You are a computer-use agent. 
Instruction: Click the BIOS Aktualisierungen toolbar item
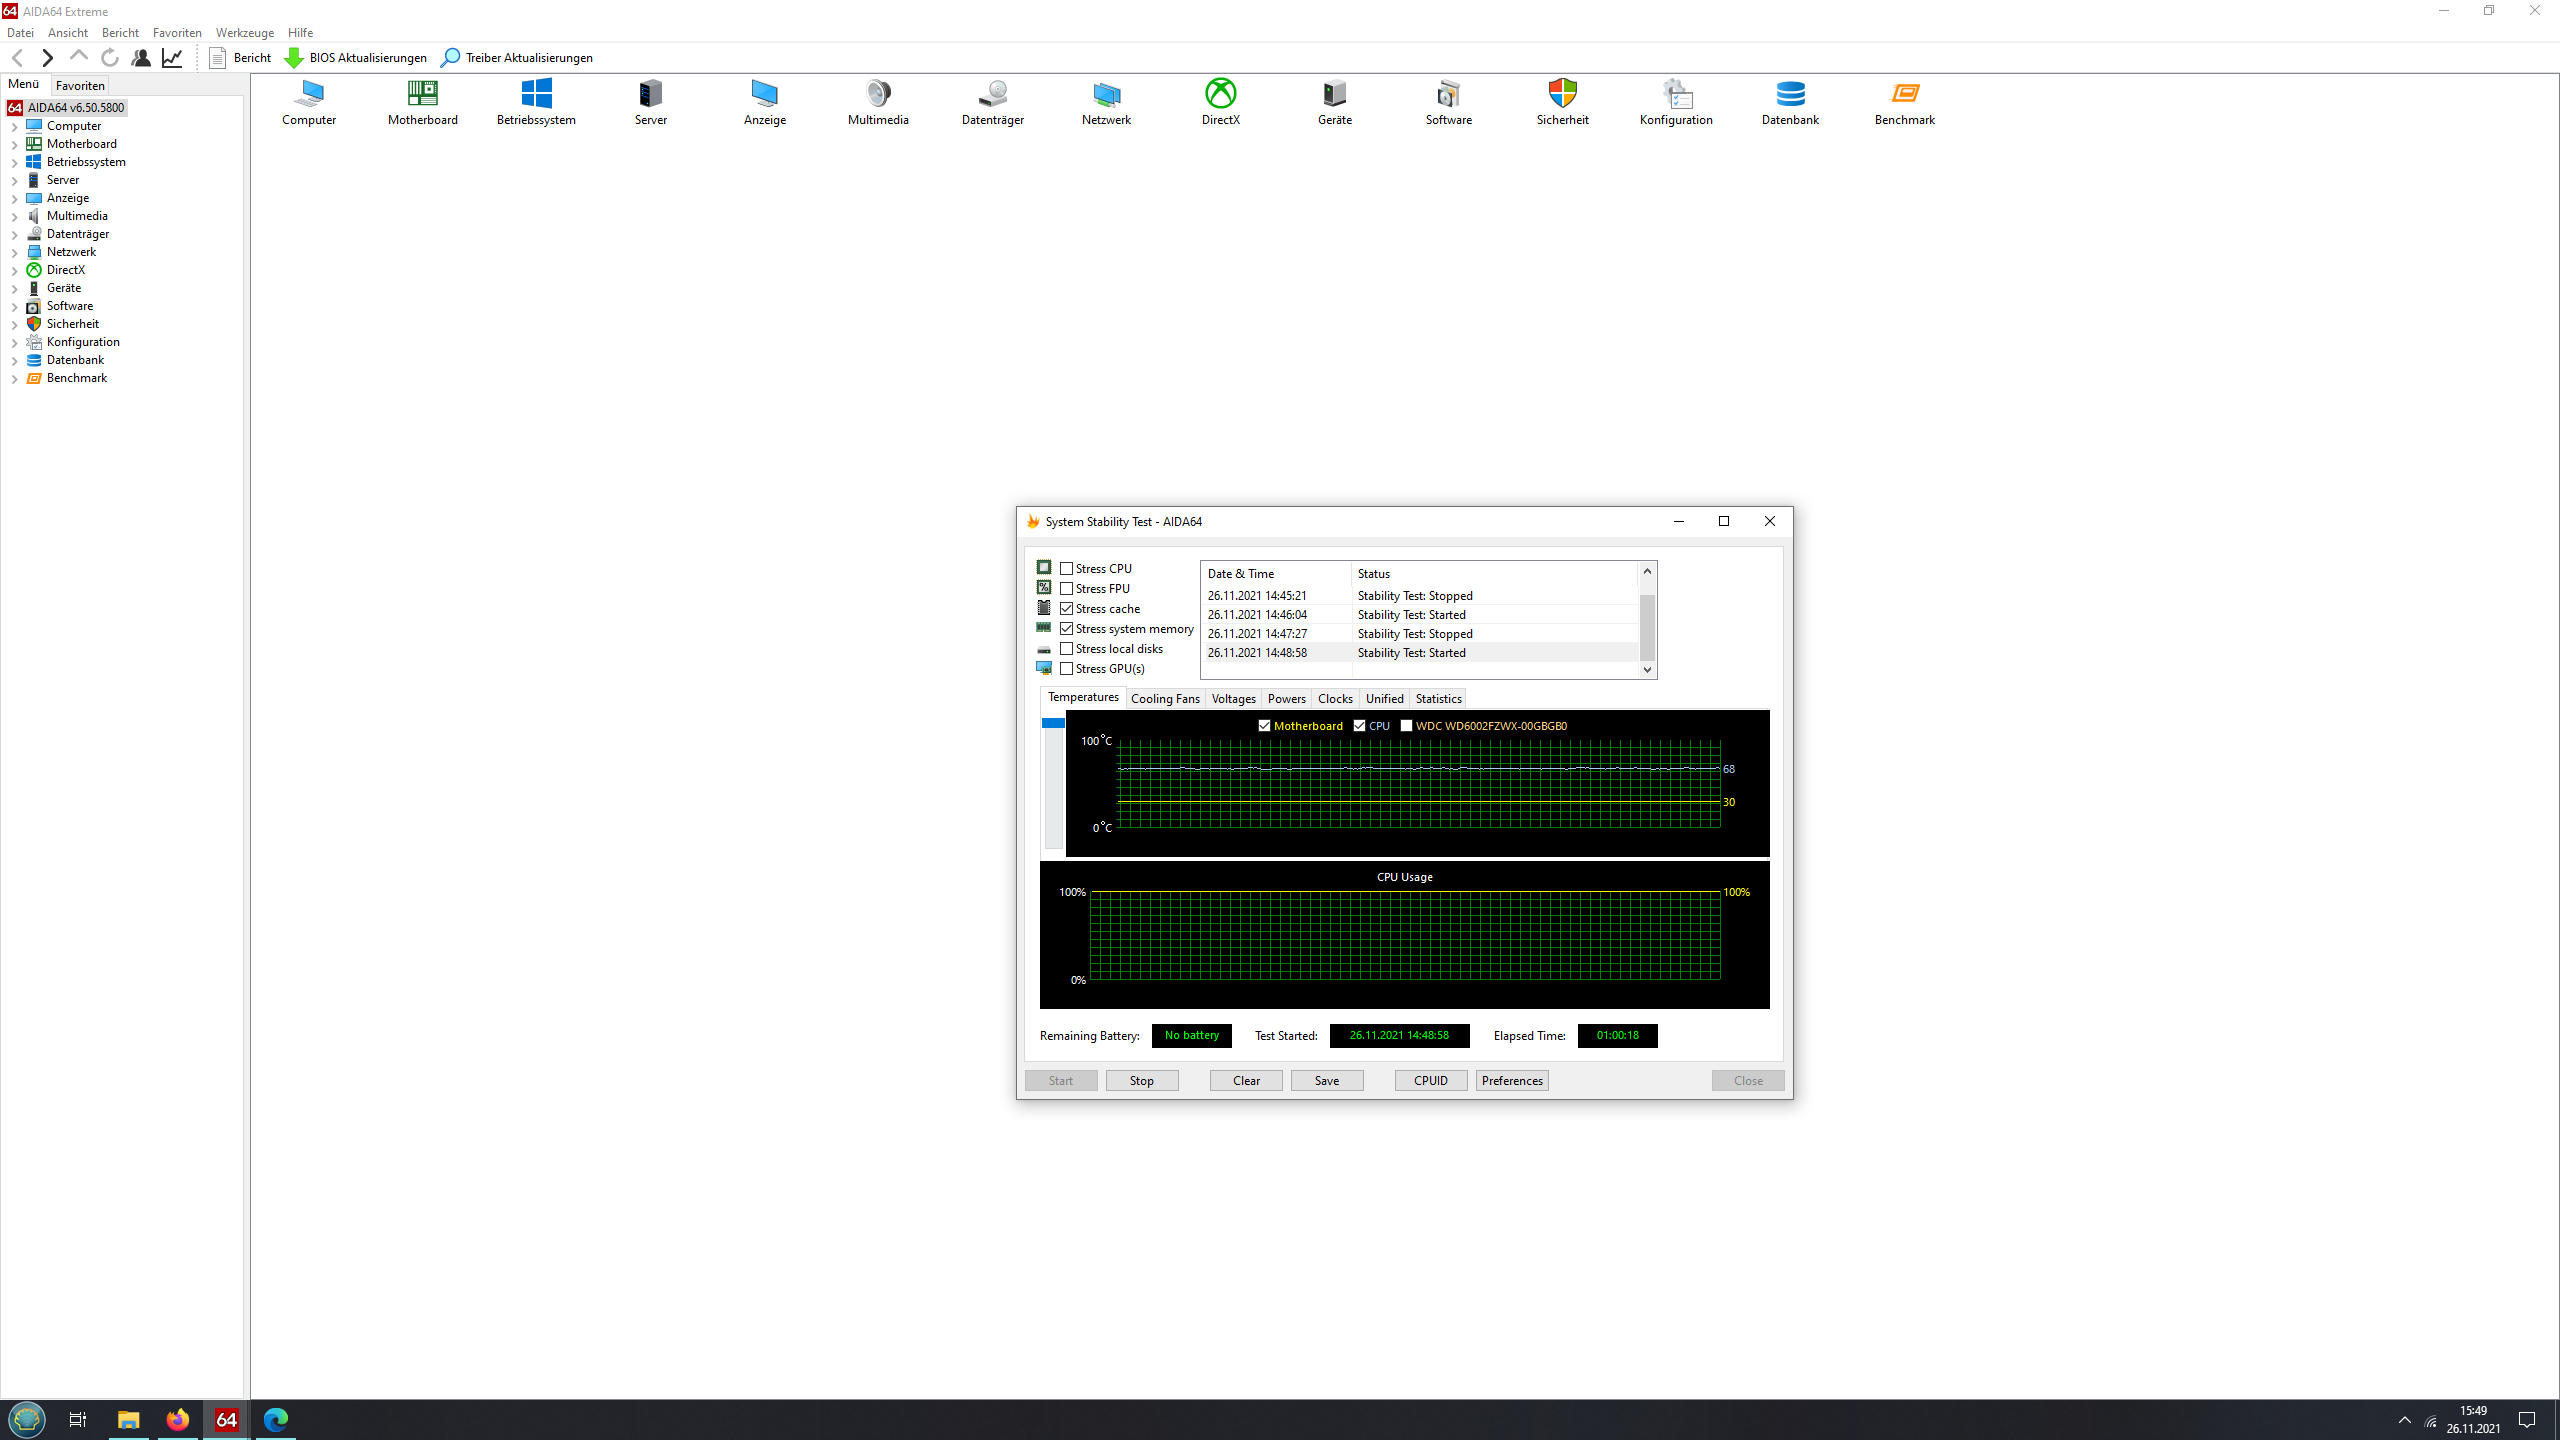356,58
